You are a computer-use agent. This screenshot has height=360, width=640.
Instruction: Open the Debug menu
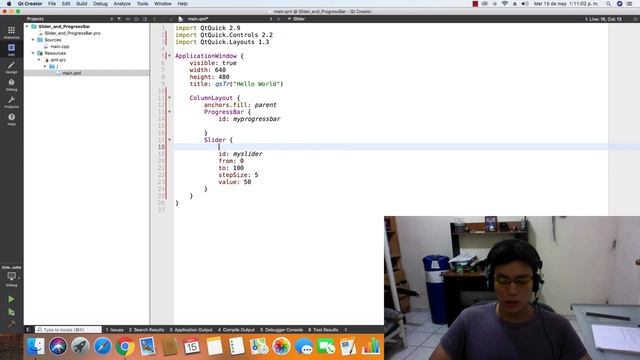tap(100, 4)
